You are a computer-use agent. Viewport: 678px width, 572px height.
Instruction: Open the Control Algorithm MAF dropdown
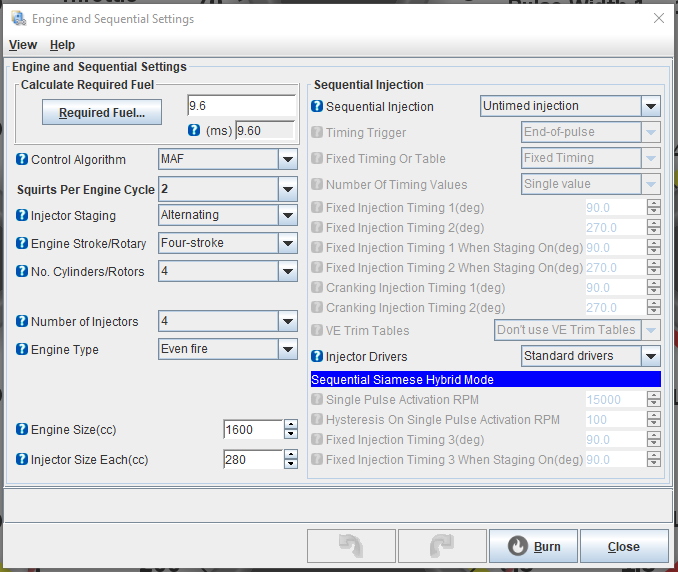[228, 159]
